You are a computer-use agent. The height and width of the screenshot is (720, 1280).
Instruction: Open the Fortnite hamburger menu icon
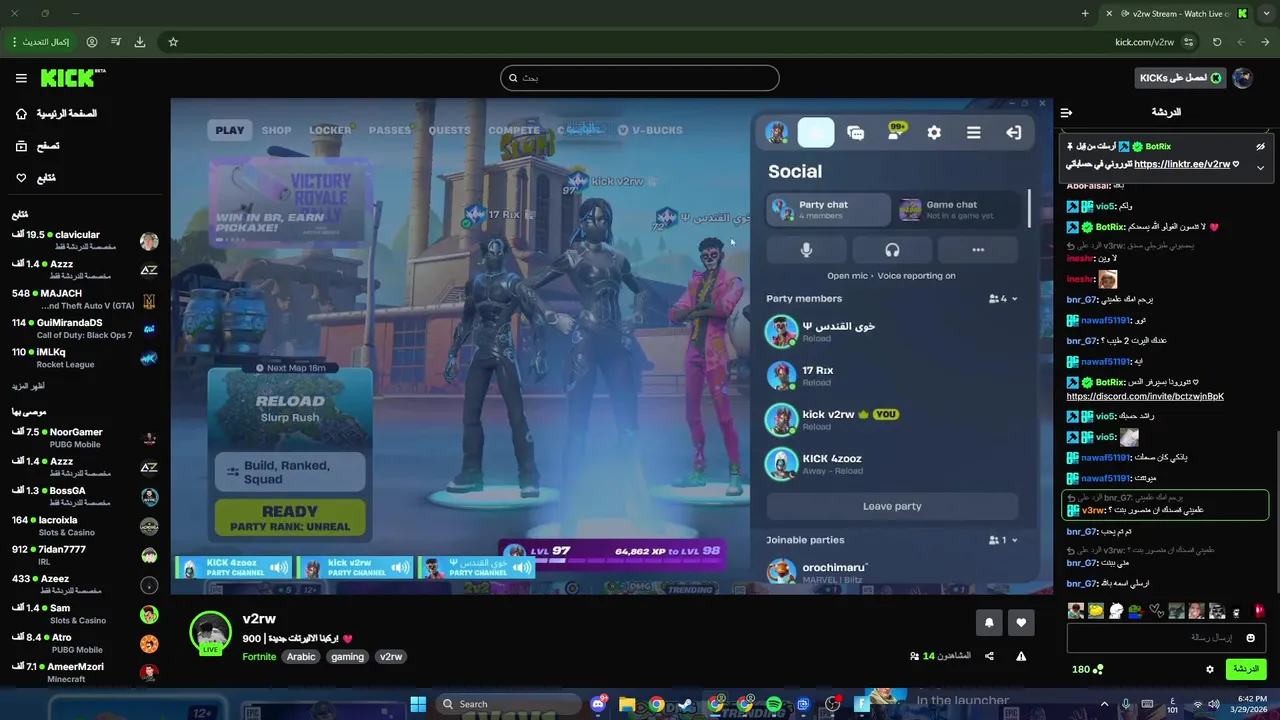pos(973,132)
